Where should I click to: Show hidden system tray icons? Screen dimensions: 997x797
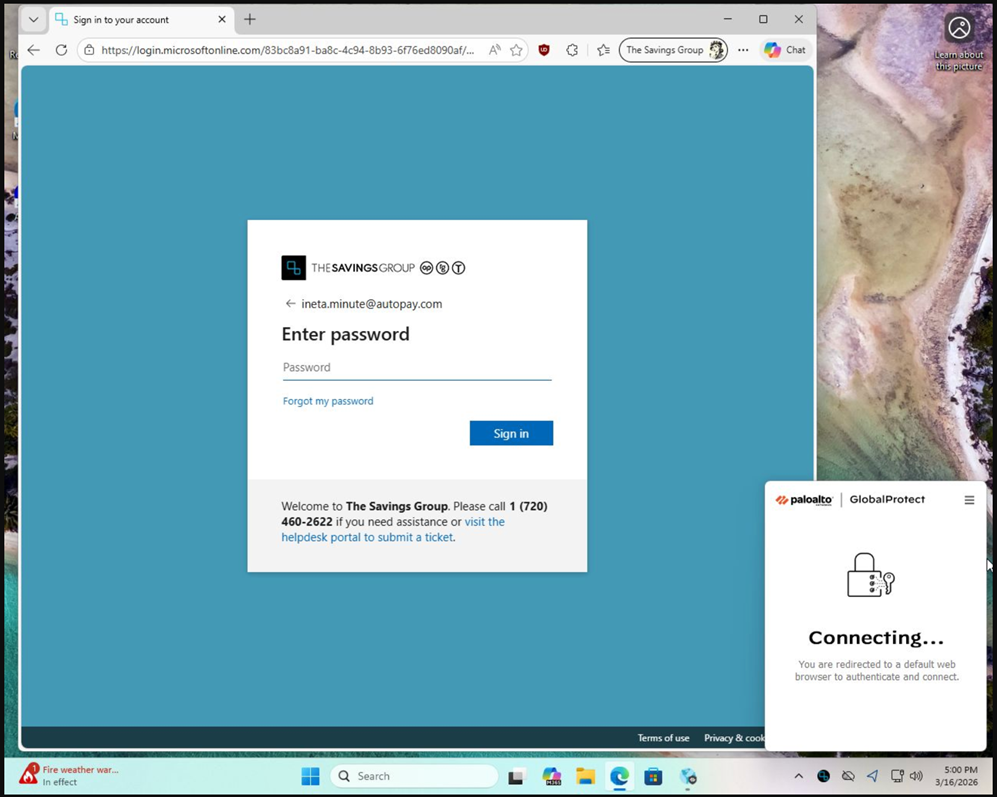(798, 776)
